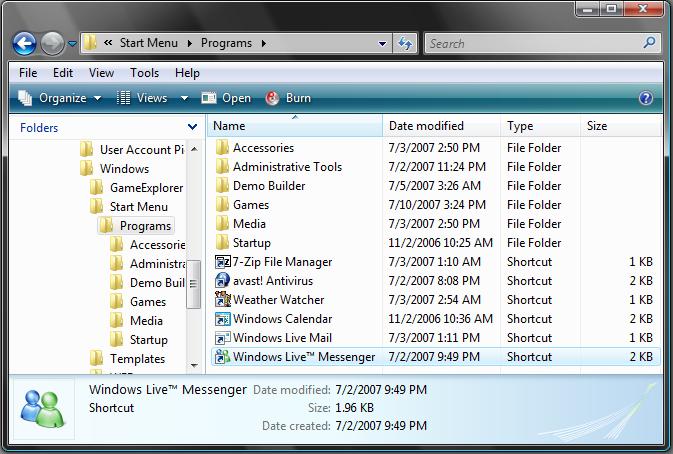Click the Forward navigation arrow button

tap(52, 44)
